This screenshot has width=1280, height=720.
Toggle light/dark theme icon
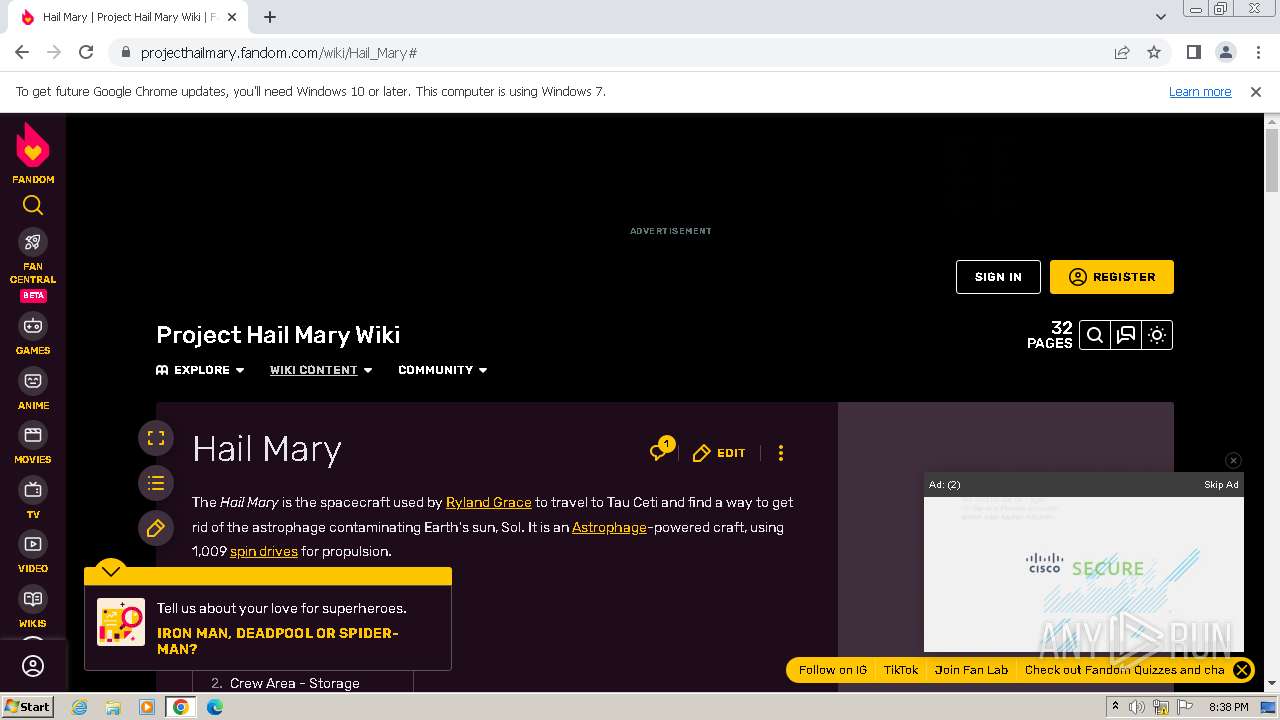click(x=1157, y=335)
